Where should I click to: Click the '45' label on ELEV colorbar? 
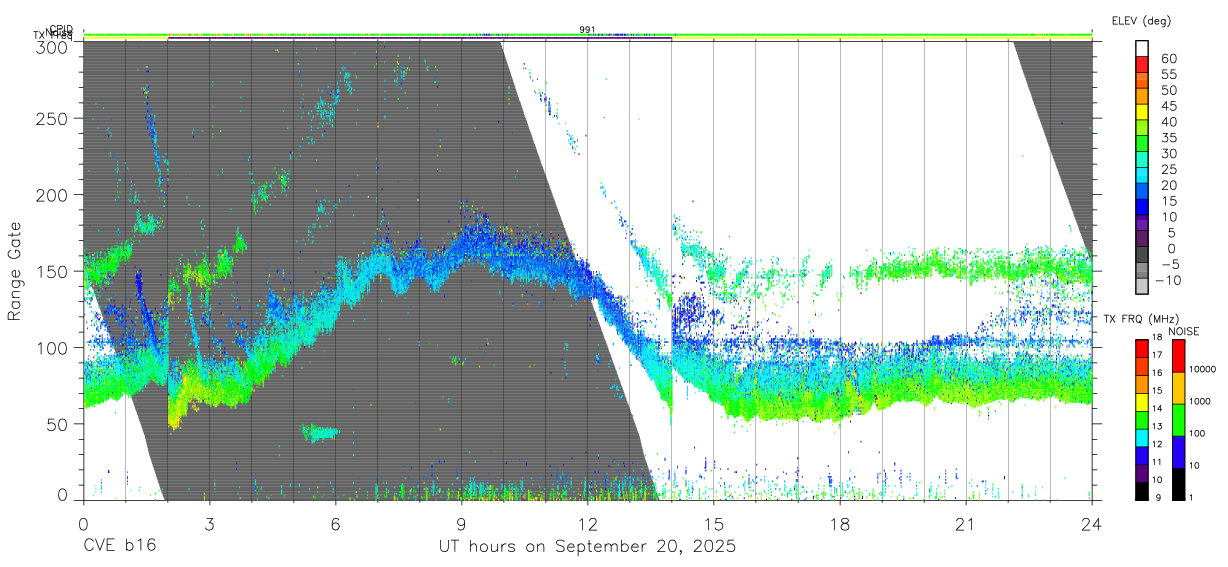coord(1168,106)
